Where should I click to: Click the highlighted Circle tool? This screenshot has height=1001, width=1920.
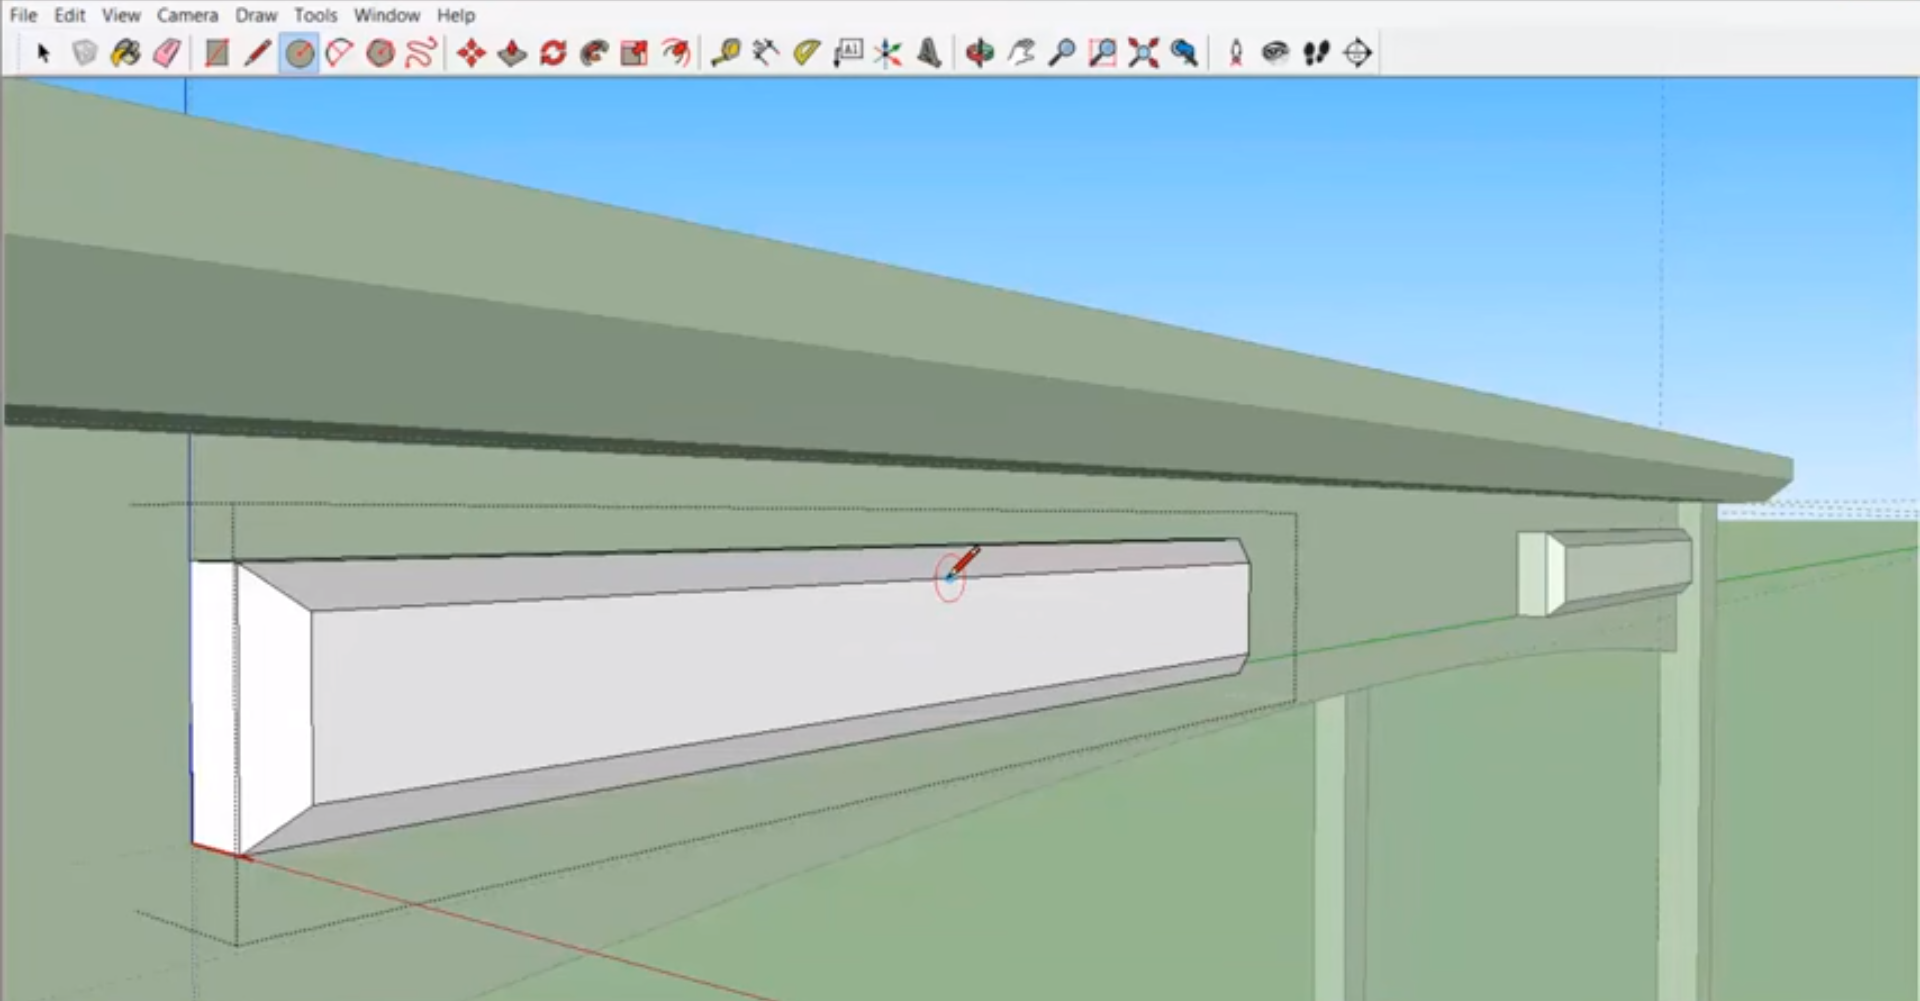click(299, 53)
